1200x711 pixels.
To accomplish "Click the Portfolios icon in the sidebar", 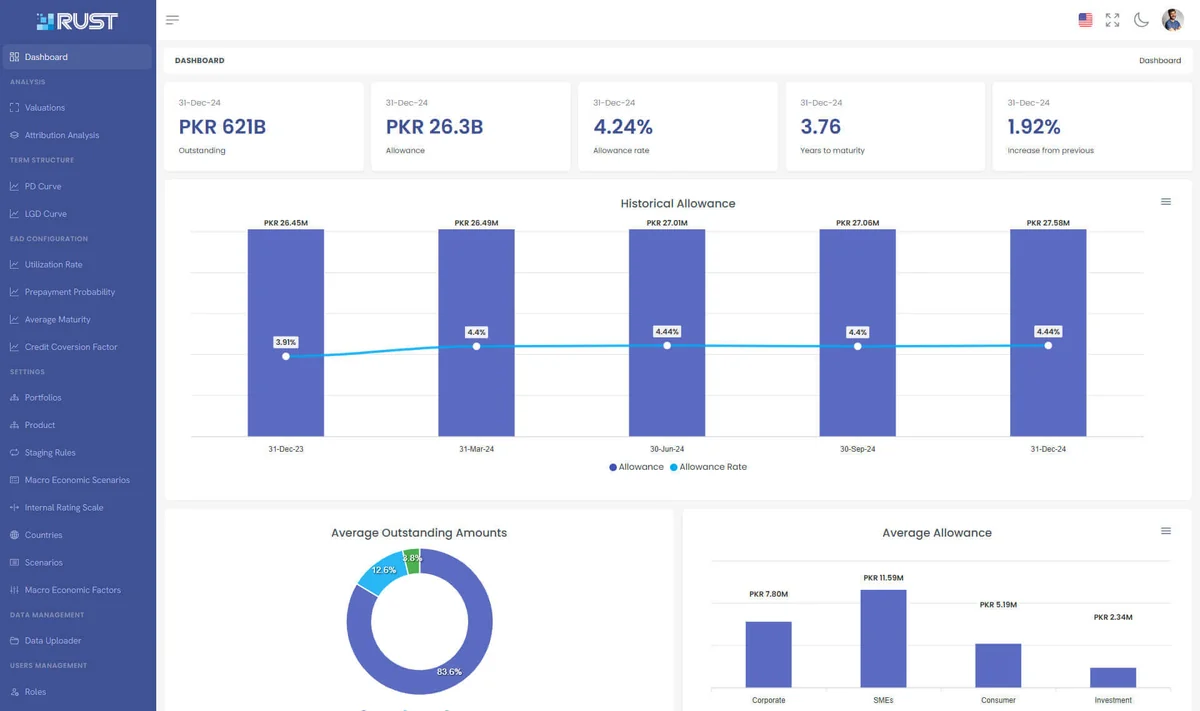I will [x=14, y=398].
